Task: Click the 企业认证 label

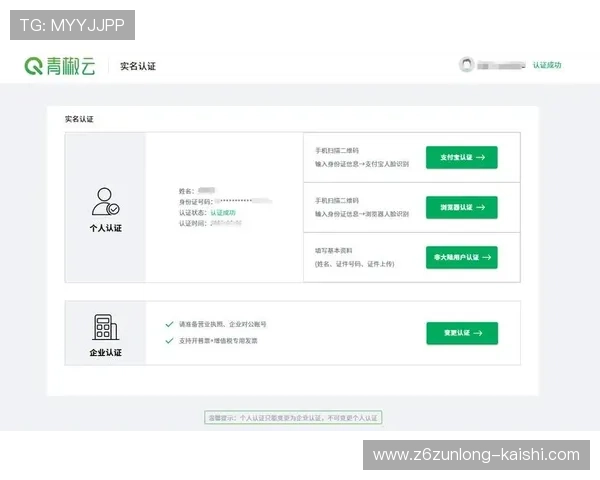Action: (x=106, y=353)
